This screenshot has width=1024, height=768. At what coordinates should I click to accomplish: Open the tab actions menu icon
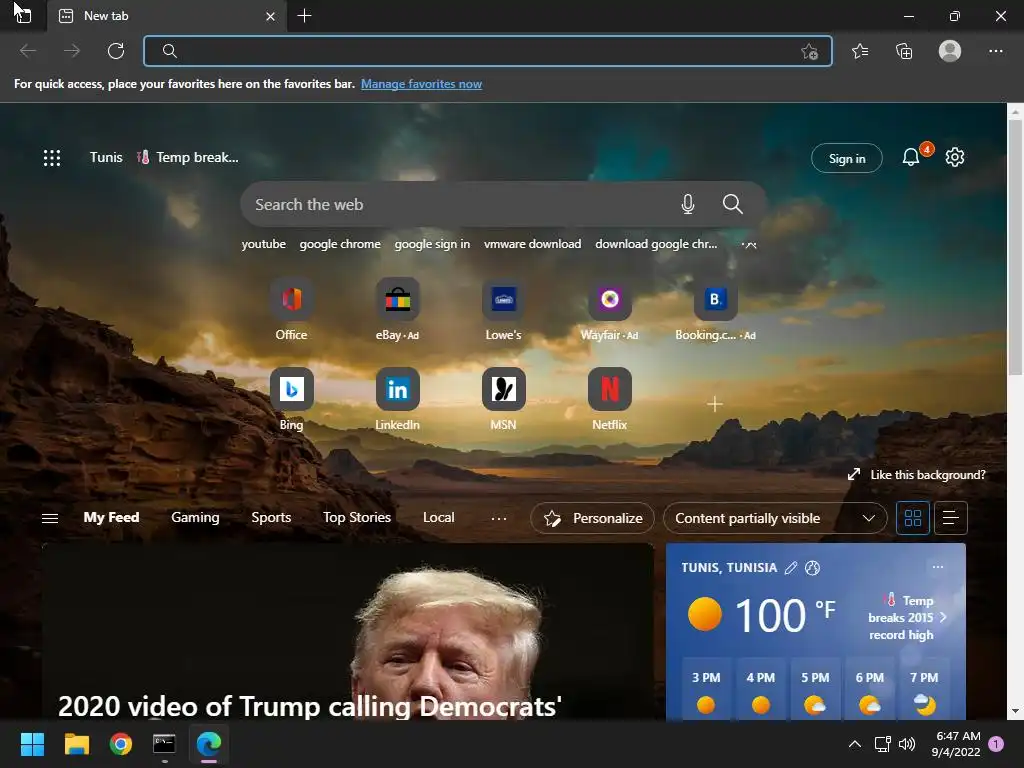pos(23,16)
